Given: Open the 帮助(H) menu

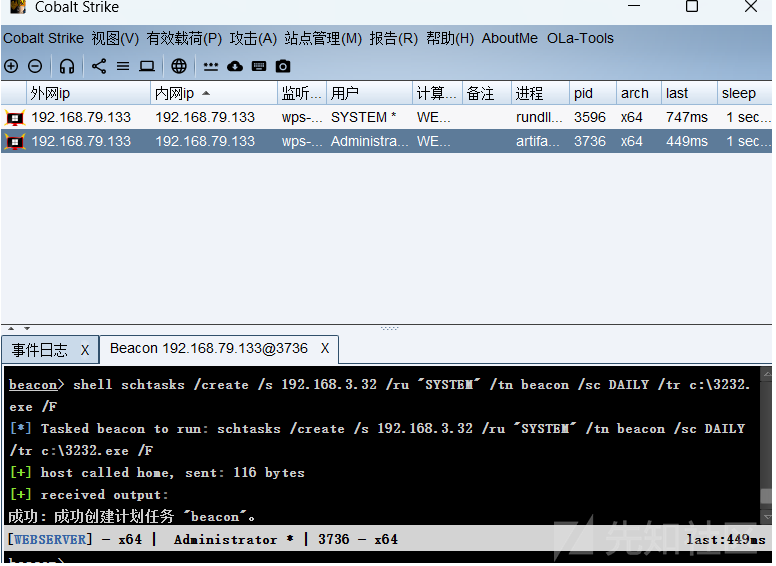Looking at the screenshot, I should click(450, 38).
